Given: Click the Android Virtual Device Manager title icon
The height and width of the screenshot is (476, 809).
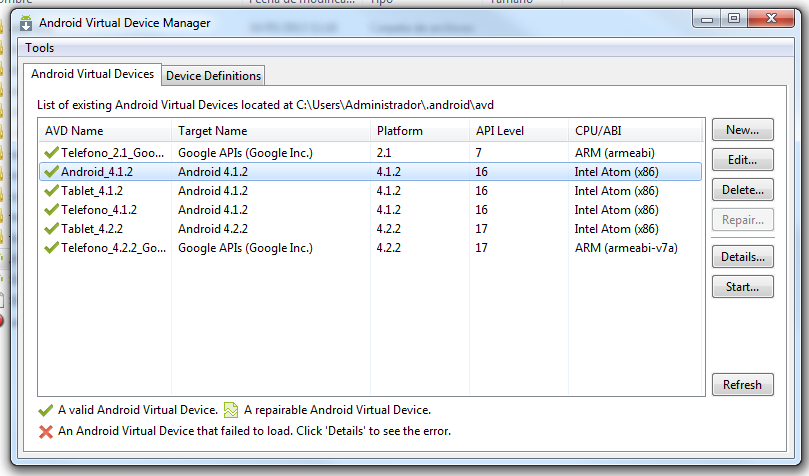Looking at the screenshot, I should click(26, 23).
